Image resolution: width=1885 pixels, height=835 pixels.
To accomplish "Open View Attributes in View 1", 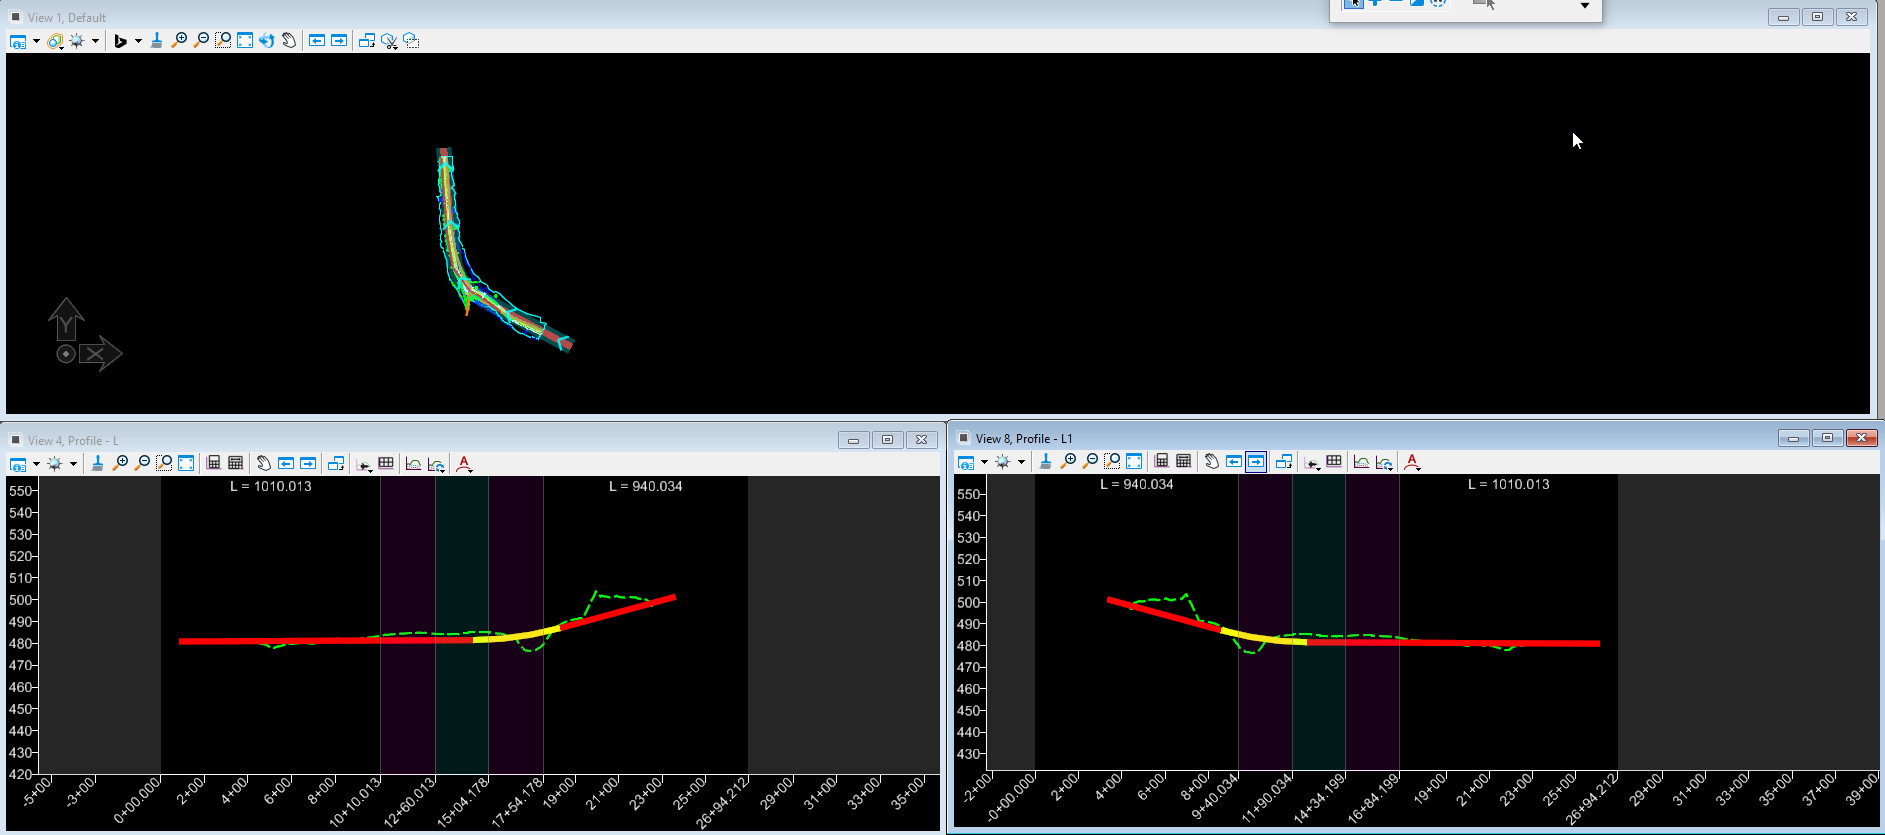I will tap(18, 41).
